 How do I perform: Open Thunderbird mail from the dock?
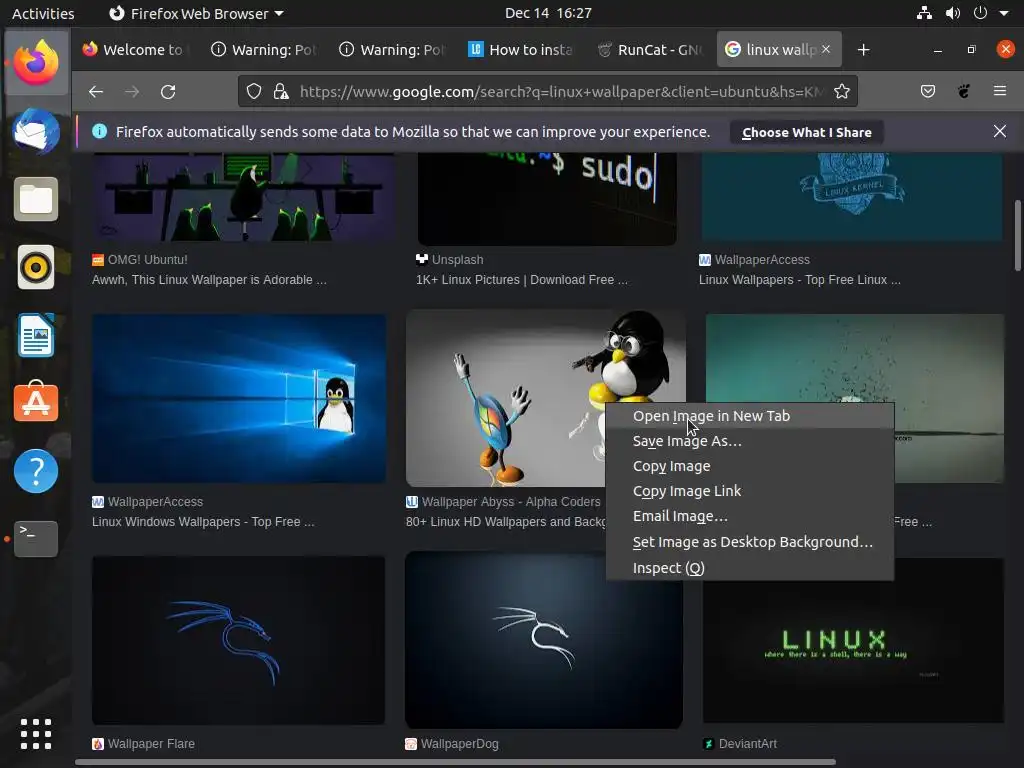coord(36,131)
